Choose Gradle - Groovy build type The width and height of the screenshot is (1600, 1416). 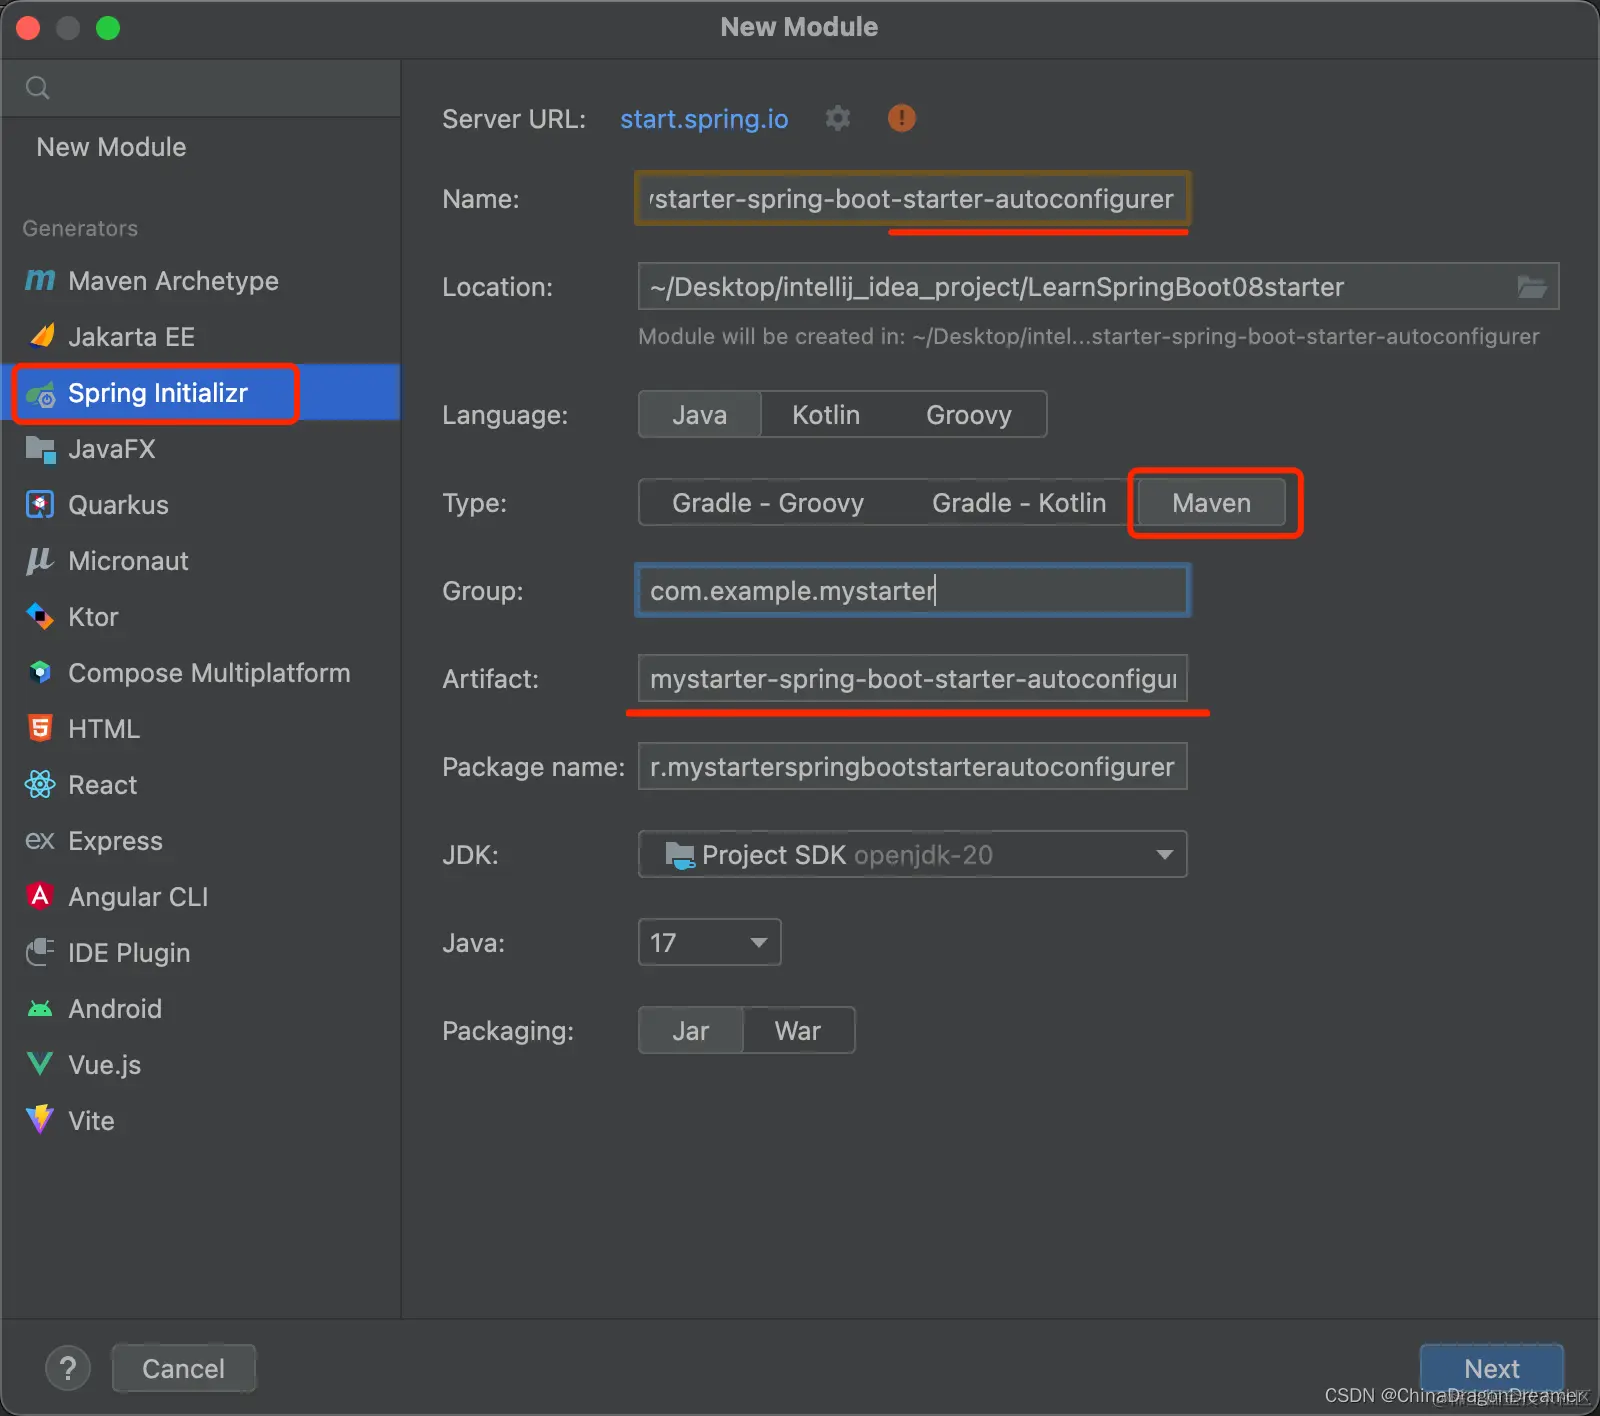point(768,503)
